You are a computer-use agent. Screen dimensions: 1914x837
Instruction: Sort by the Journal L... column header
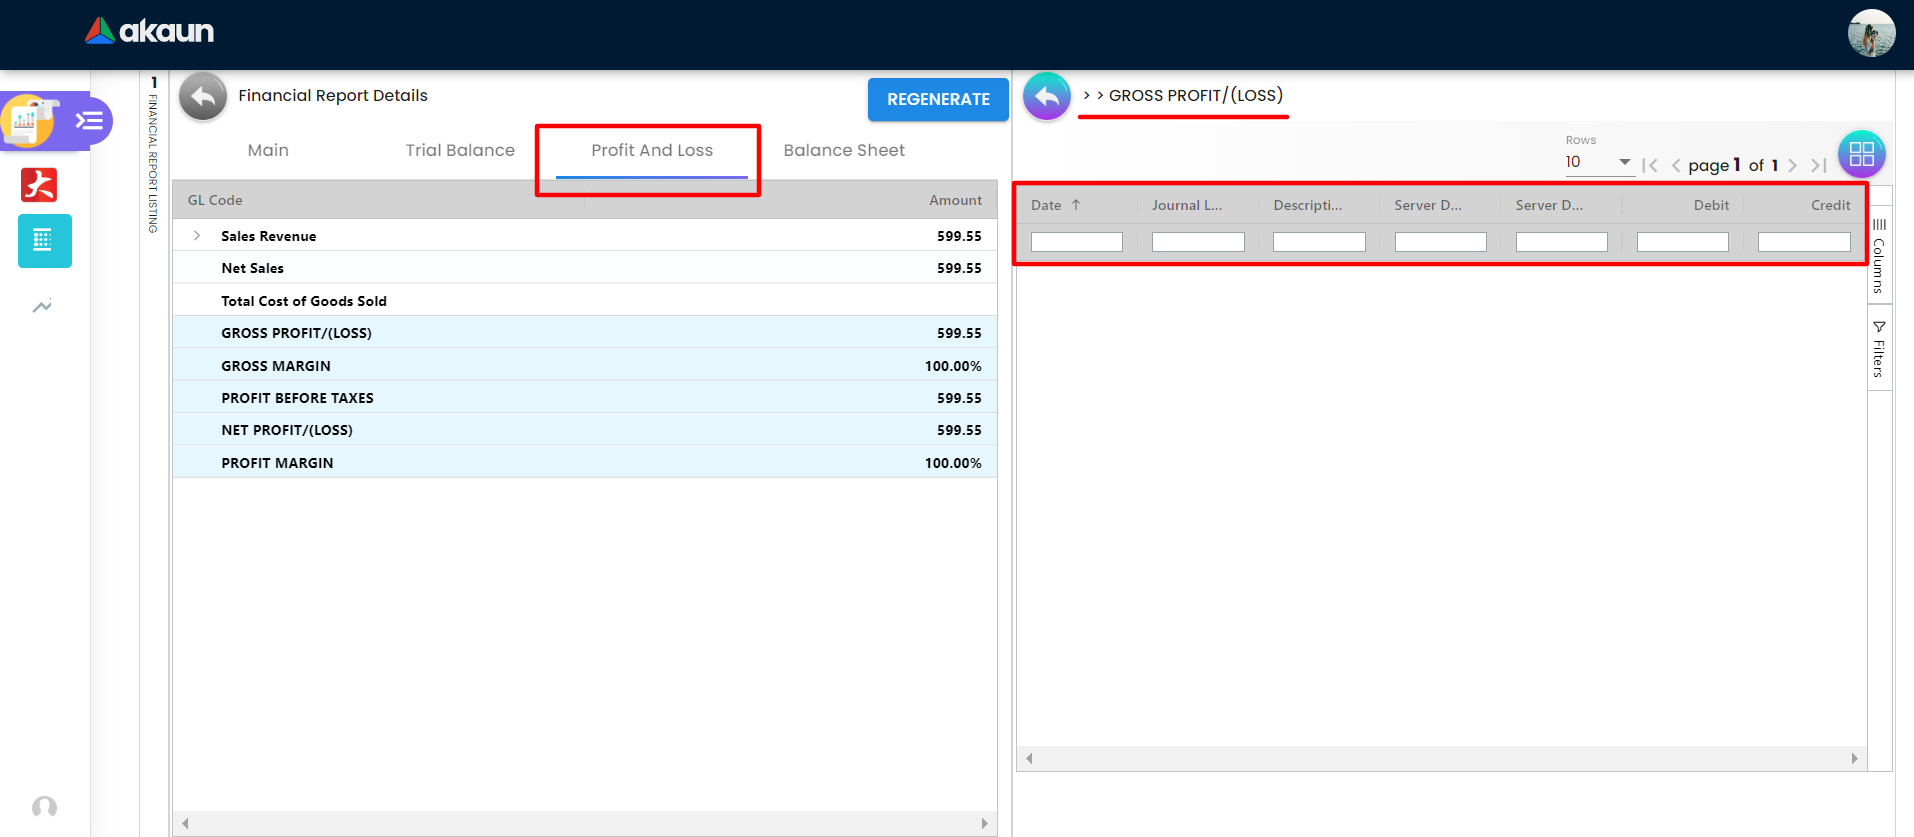click(1187, 205)
